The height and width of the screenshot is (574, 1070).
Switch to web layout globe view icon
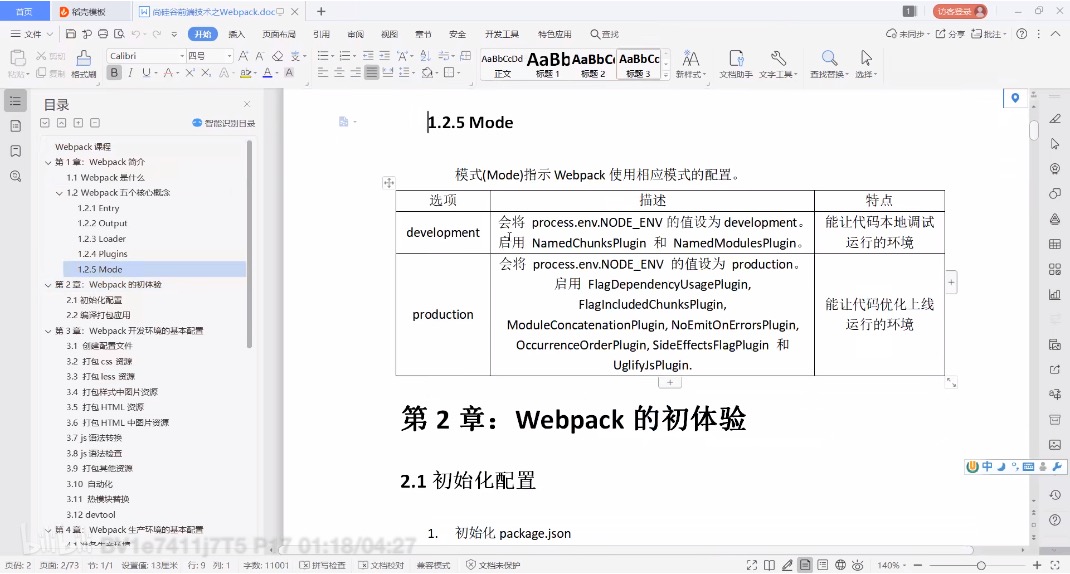[x=841, y=565]
